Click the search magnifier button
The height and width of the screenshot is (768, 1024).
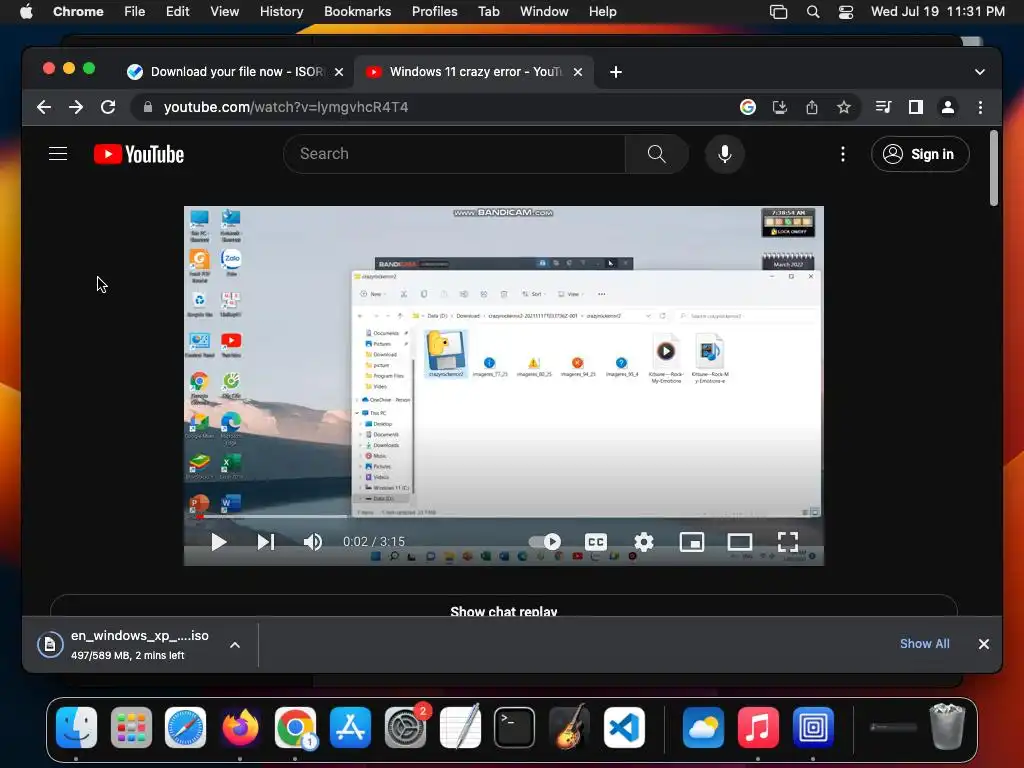pyautogui.click(x=656, y=154)
